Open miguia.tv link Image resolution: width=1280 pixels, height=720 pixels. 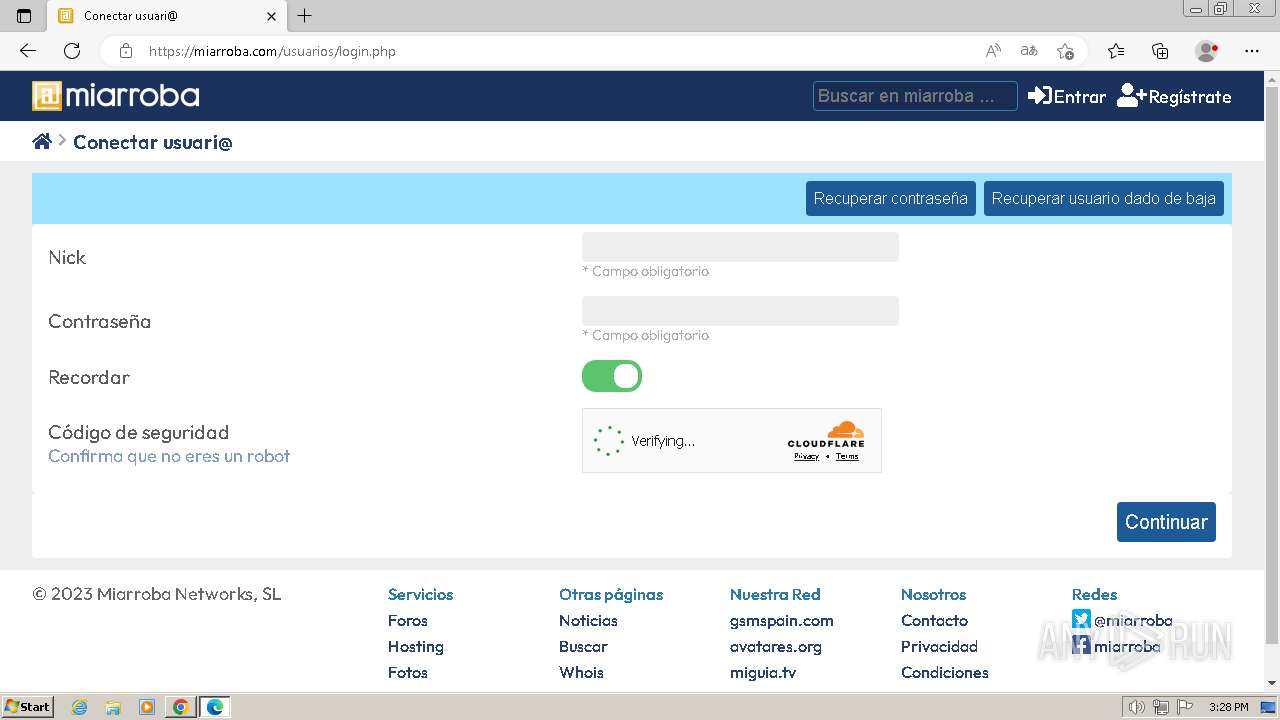763,672
